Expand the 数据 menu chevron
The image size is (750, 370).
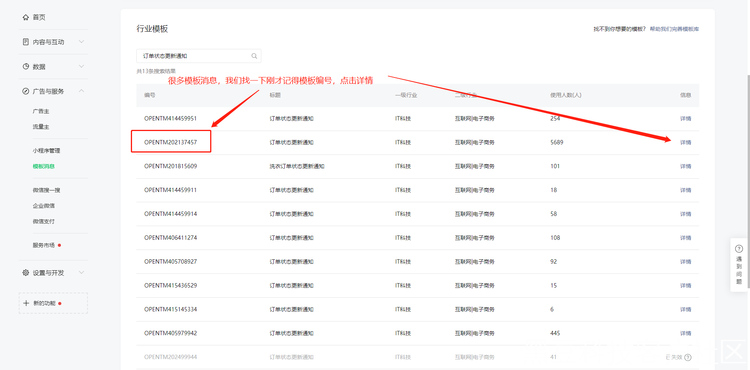click(x=81, y=66)
